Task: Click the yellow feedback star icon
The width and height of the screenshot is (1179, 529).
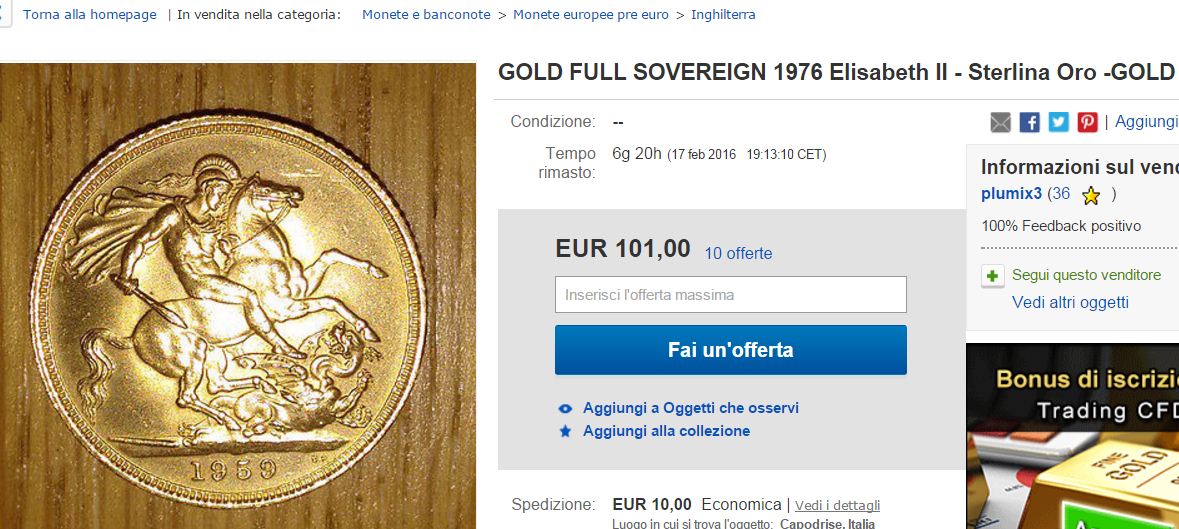Action: click(x=1090, y=195)
